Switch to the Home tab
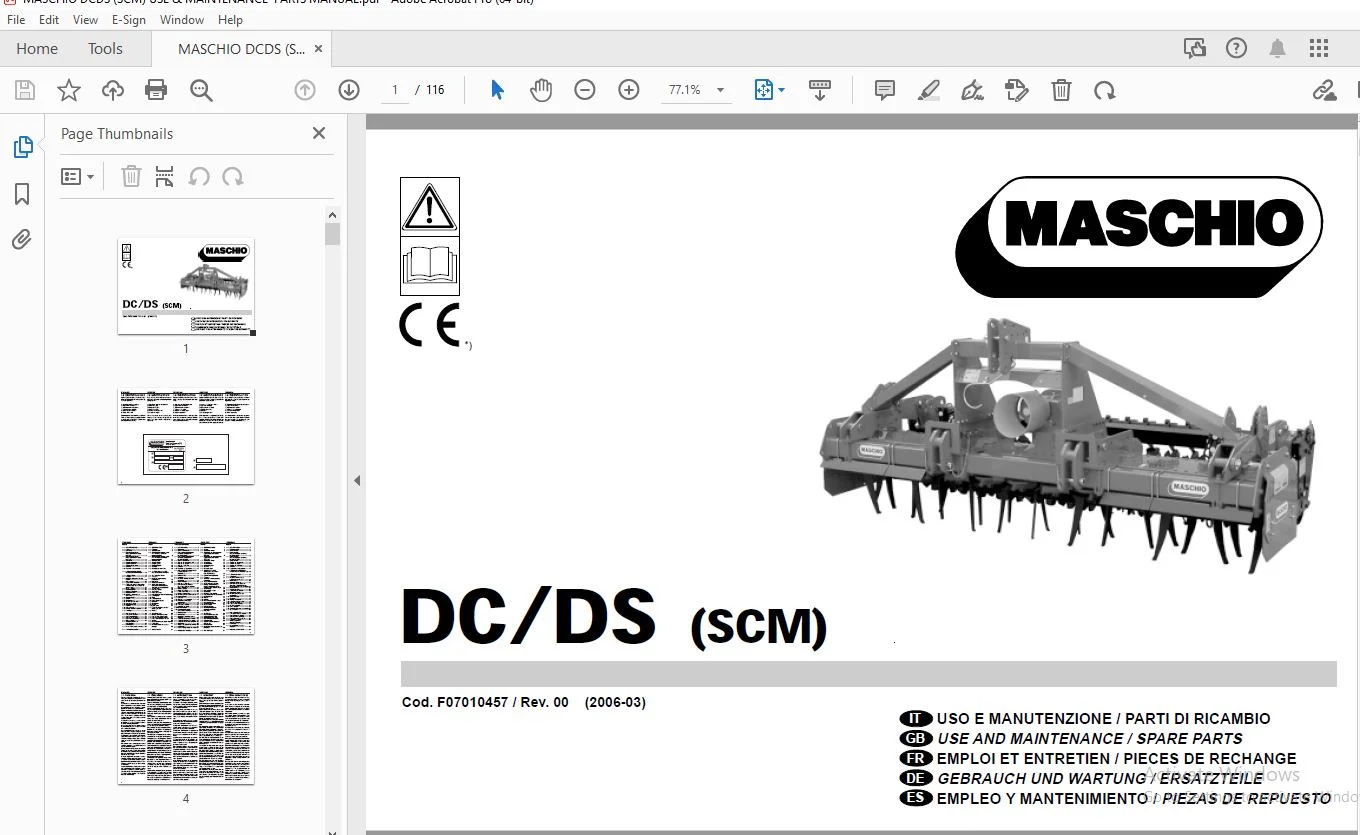 click(37, 48)
